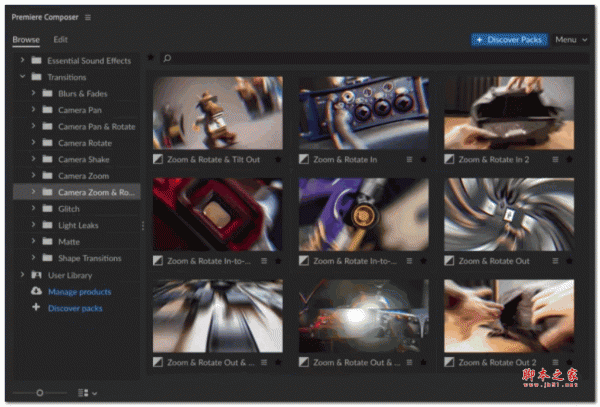Select the Zoom & Rotate Out swirl thumbnail
600x407 pixels.
pyautogui.click(x=509, y=214)
